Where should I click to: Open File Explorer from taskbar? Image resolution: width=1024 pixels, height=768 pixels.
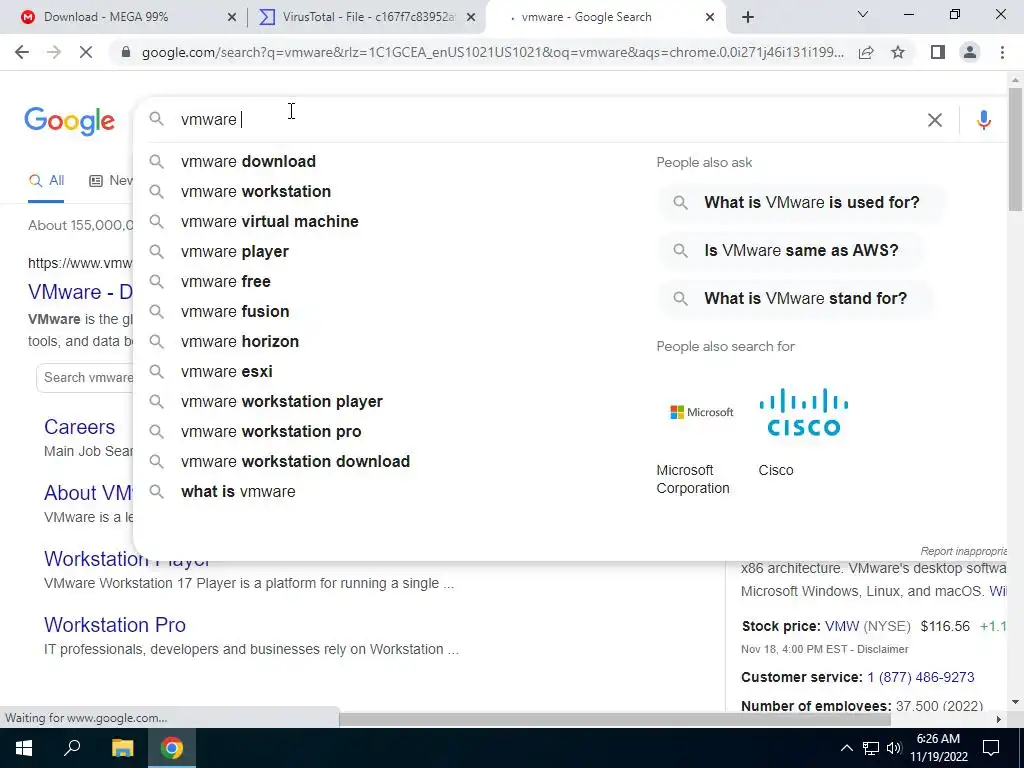point(122,748)
